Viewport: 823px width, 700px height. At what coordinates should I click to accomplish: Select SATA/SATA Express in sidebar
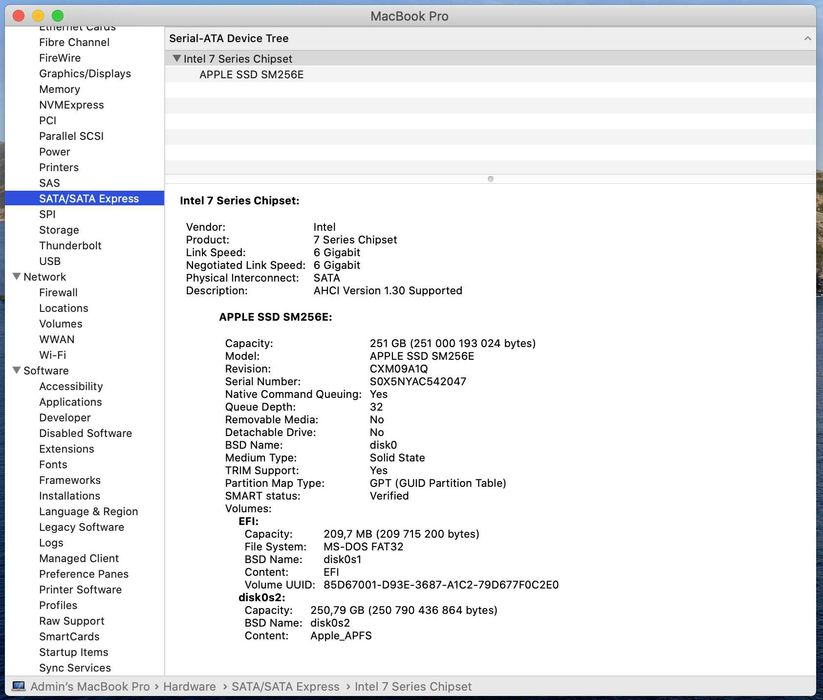85,198
